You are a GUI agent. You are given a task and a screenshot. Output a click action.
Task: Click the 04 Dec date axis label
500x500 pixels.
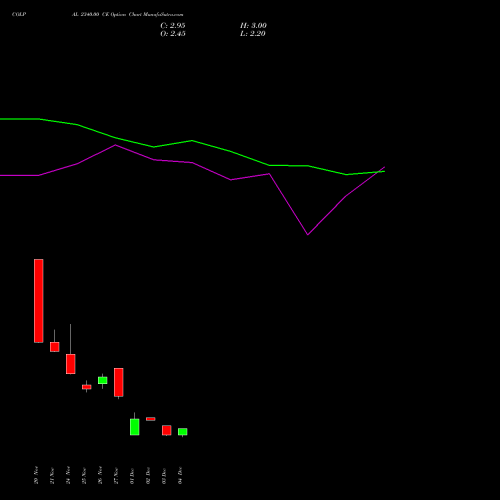tap(180, 476)
